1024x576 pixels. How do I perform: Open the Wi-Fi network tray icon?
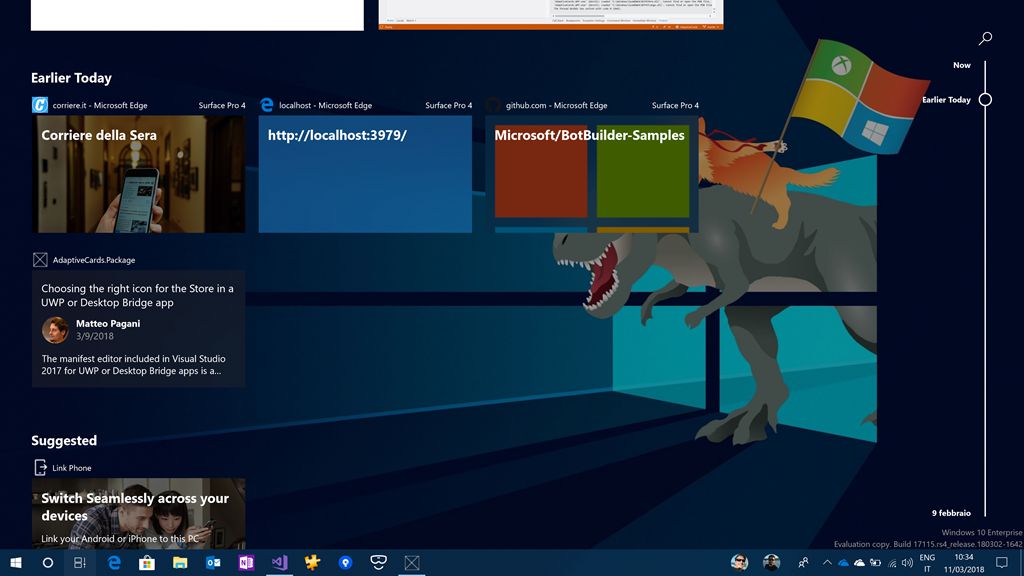coord(892,563)
